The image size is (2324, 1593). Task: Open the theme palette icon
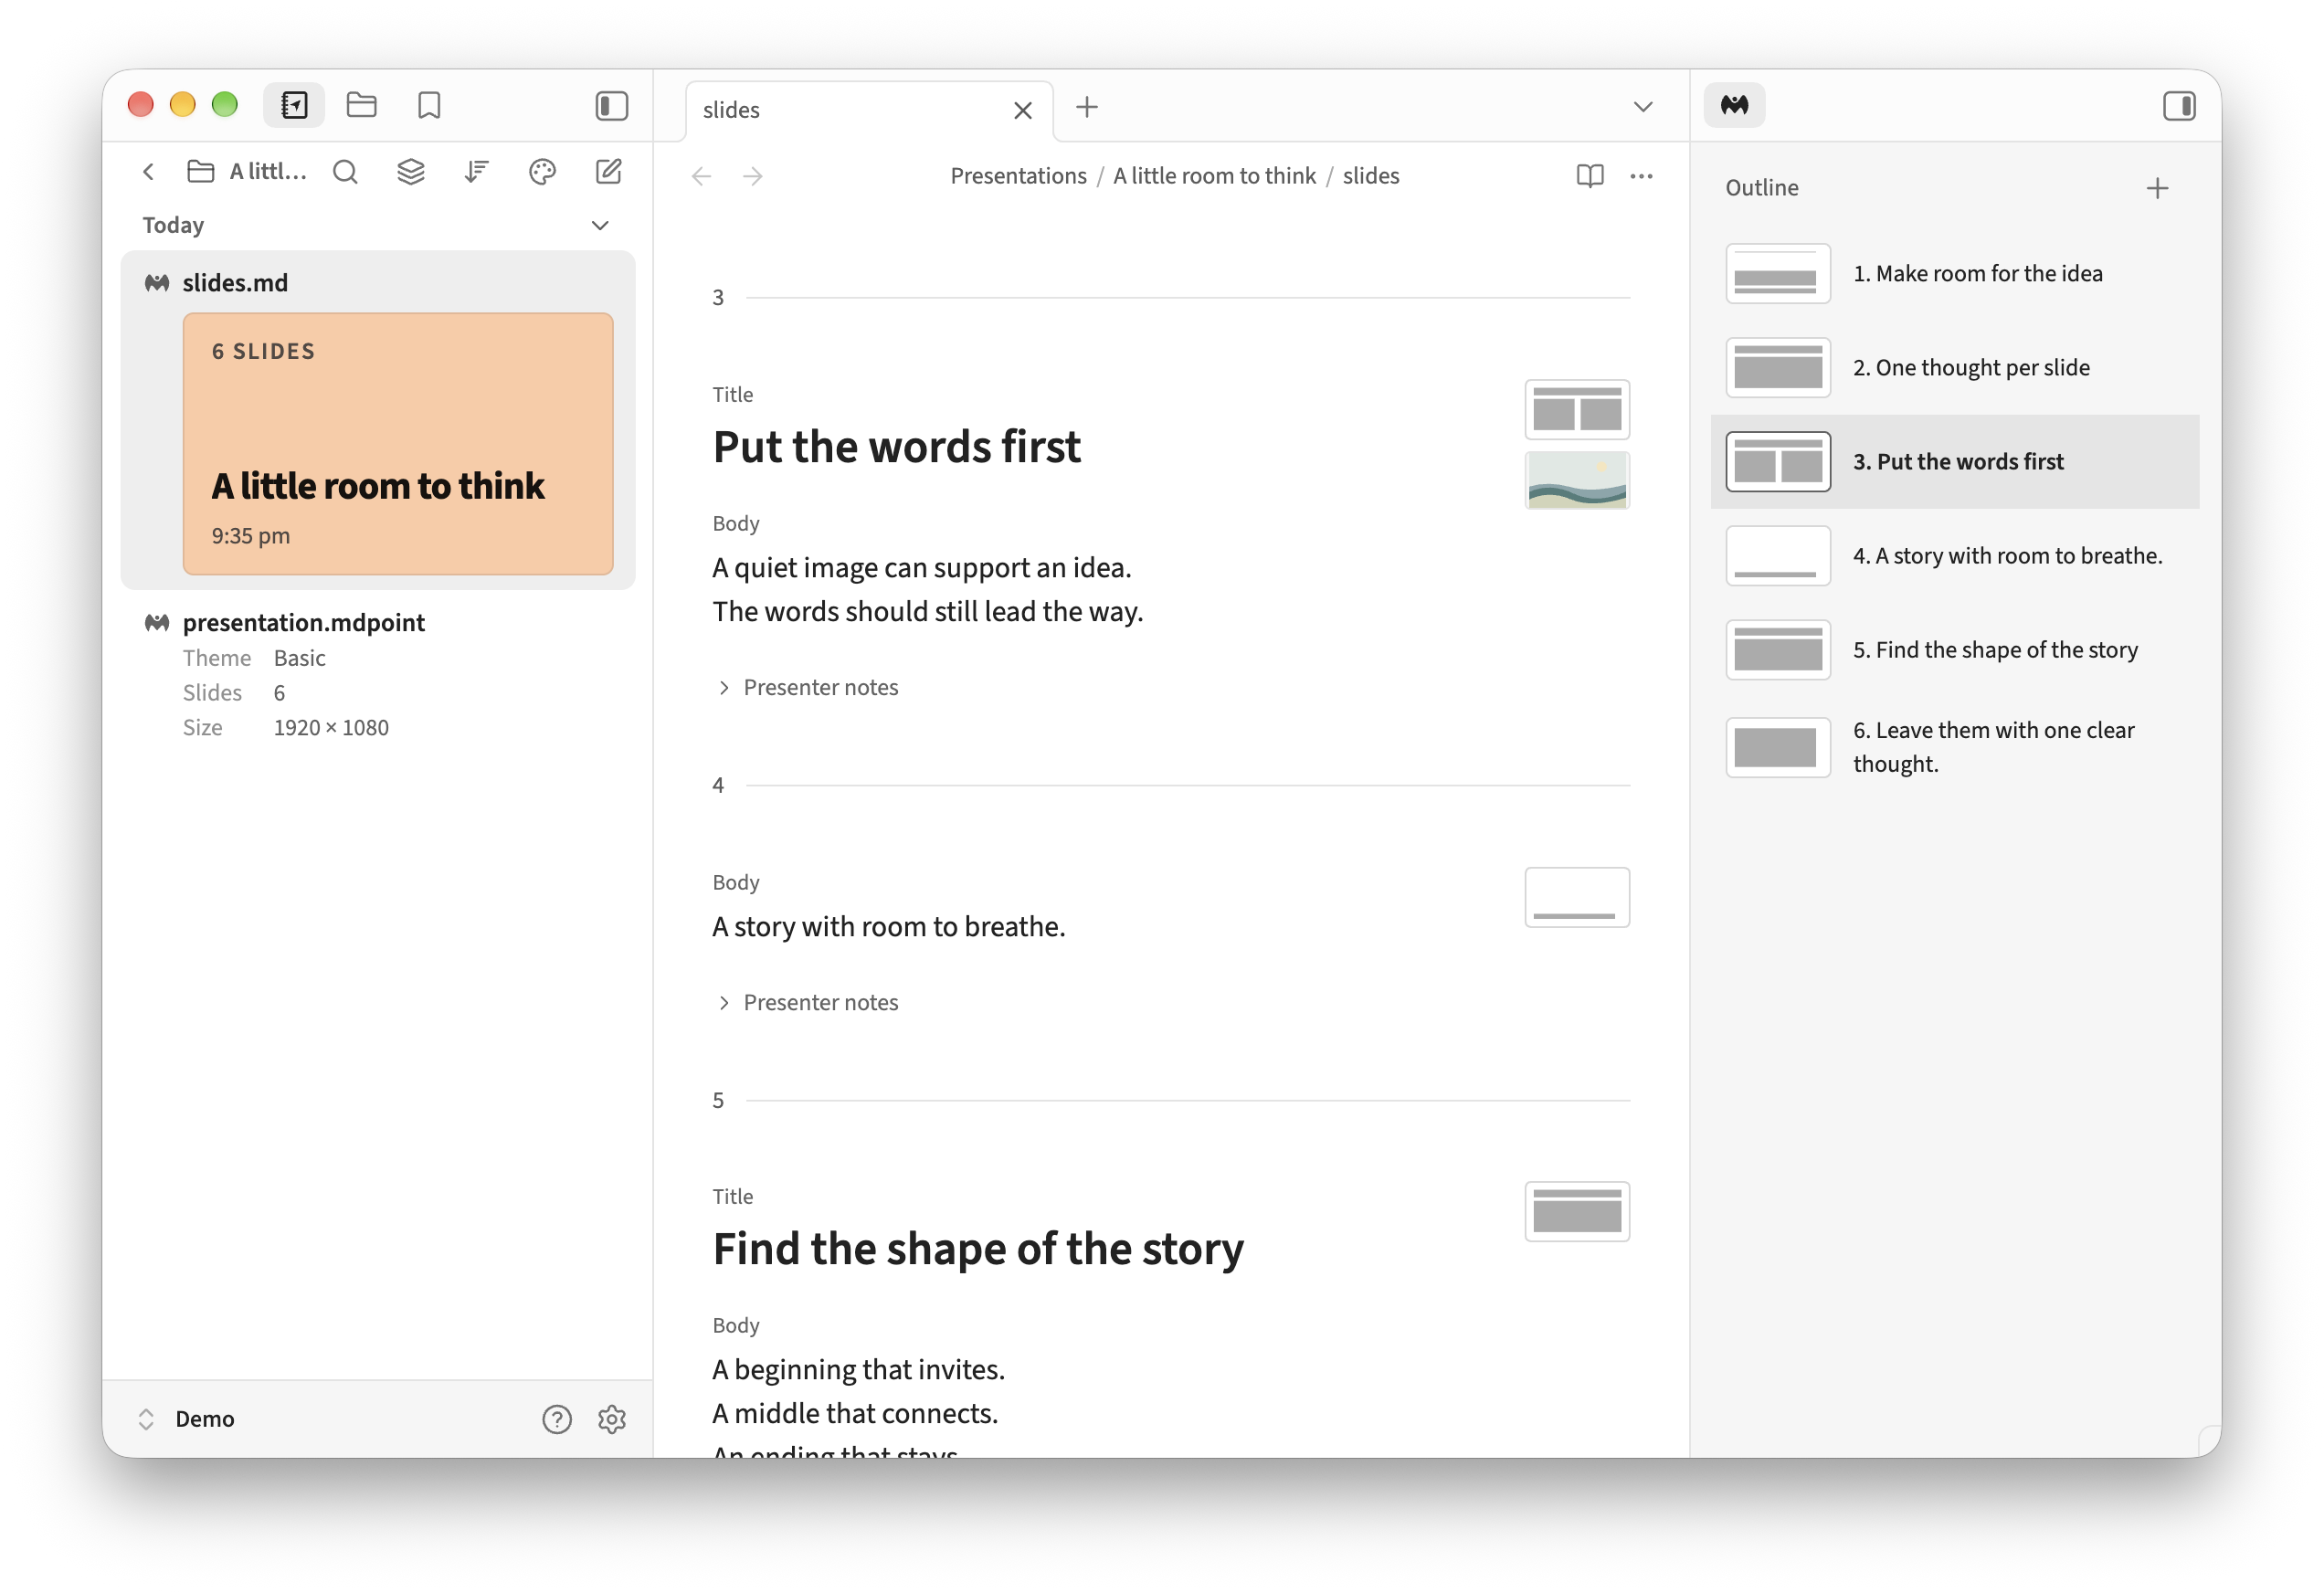[x=542, y=172]
